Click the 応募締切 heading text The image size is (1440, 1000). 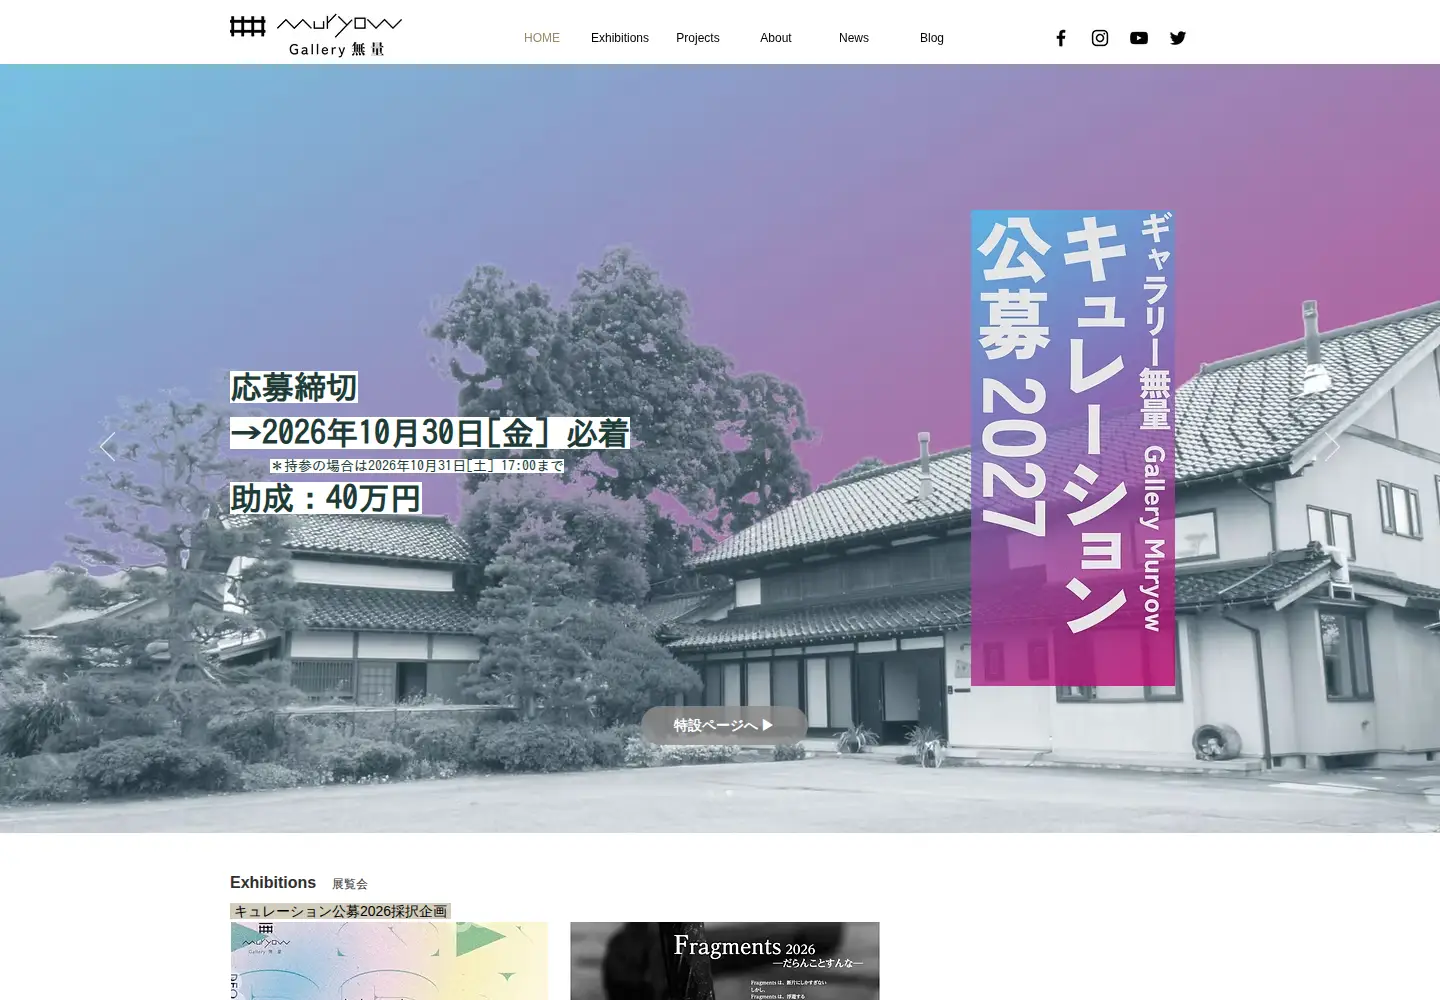pos(294,387)
